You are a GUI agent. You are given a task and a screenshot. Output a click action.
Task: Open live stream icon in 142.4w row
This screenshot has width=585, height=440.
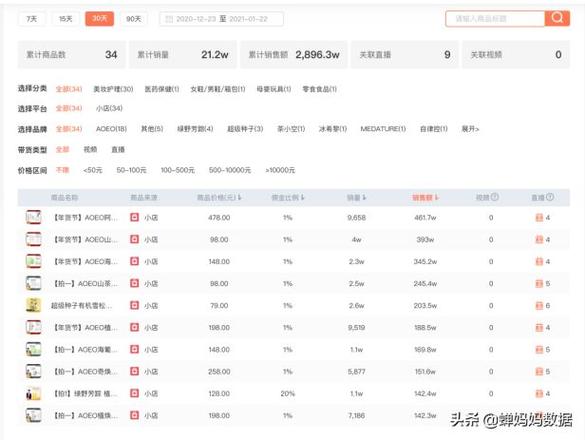point(539,394)
